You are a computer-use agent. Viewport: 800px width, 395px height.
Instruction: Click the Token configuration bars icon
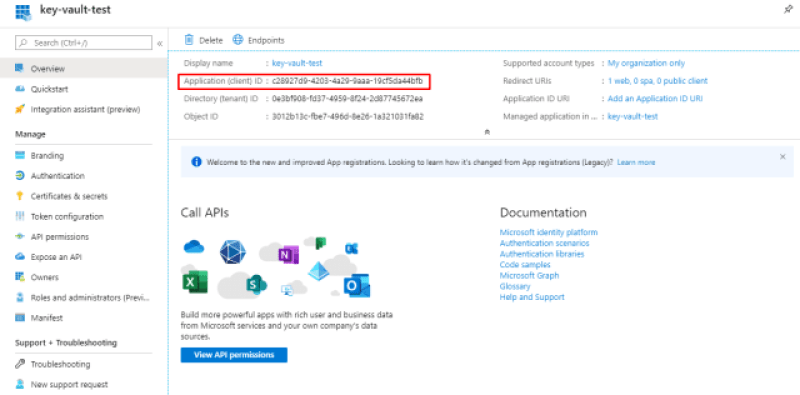tap(20, 216)
